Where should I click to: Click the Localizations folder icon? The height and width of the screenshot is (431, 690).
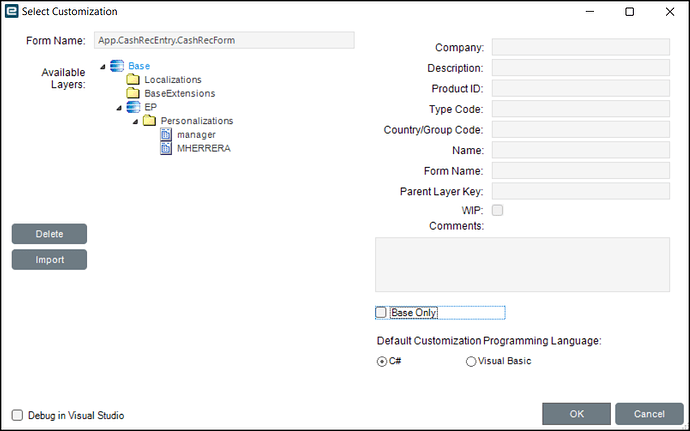point(133,80)
